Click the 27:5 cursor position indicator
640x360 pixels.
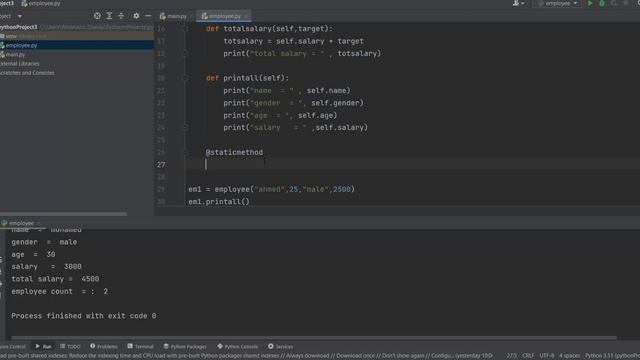(511, 356)
